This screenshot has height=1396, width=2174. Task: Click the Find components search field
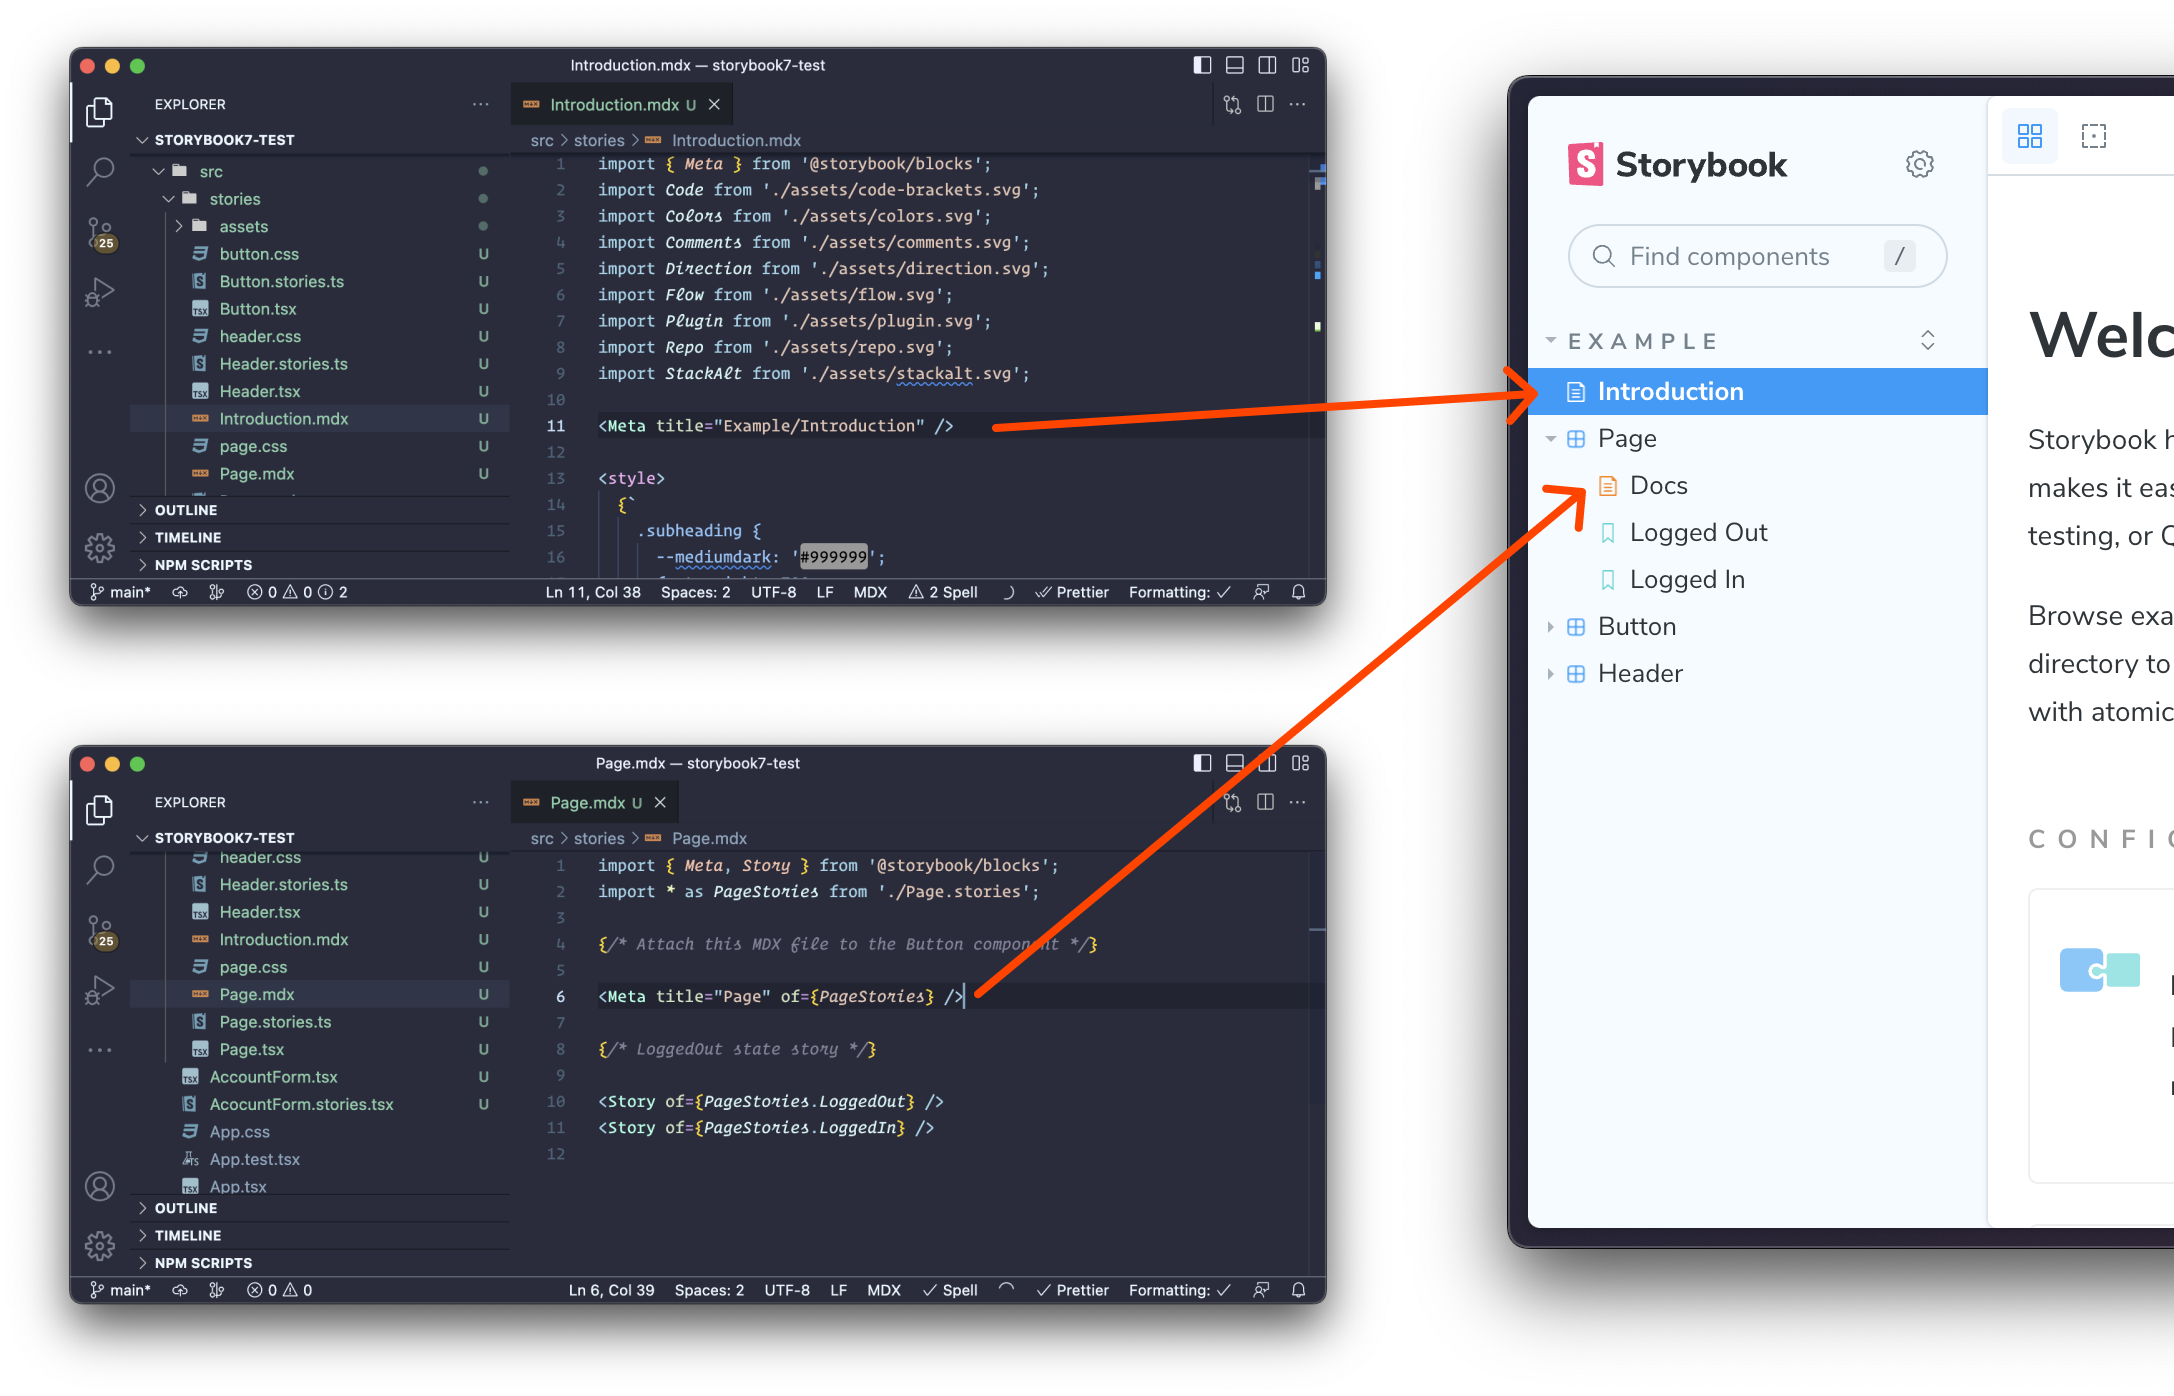click(x=1729, y=257)
